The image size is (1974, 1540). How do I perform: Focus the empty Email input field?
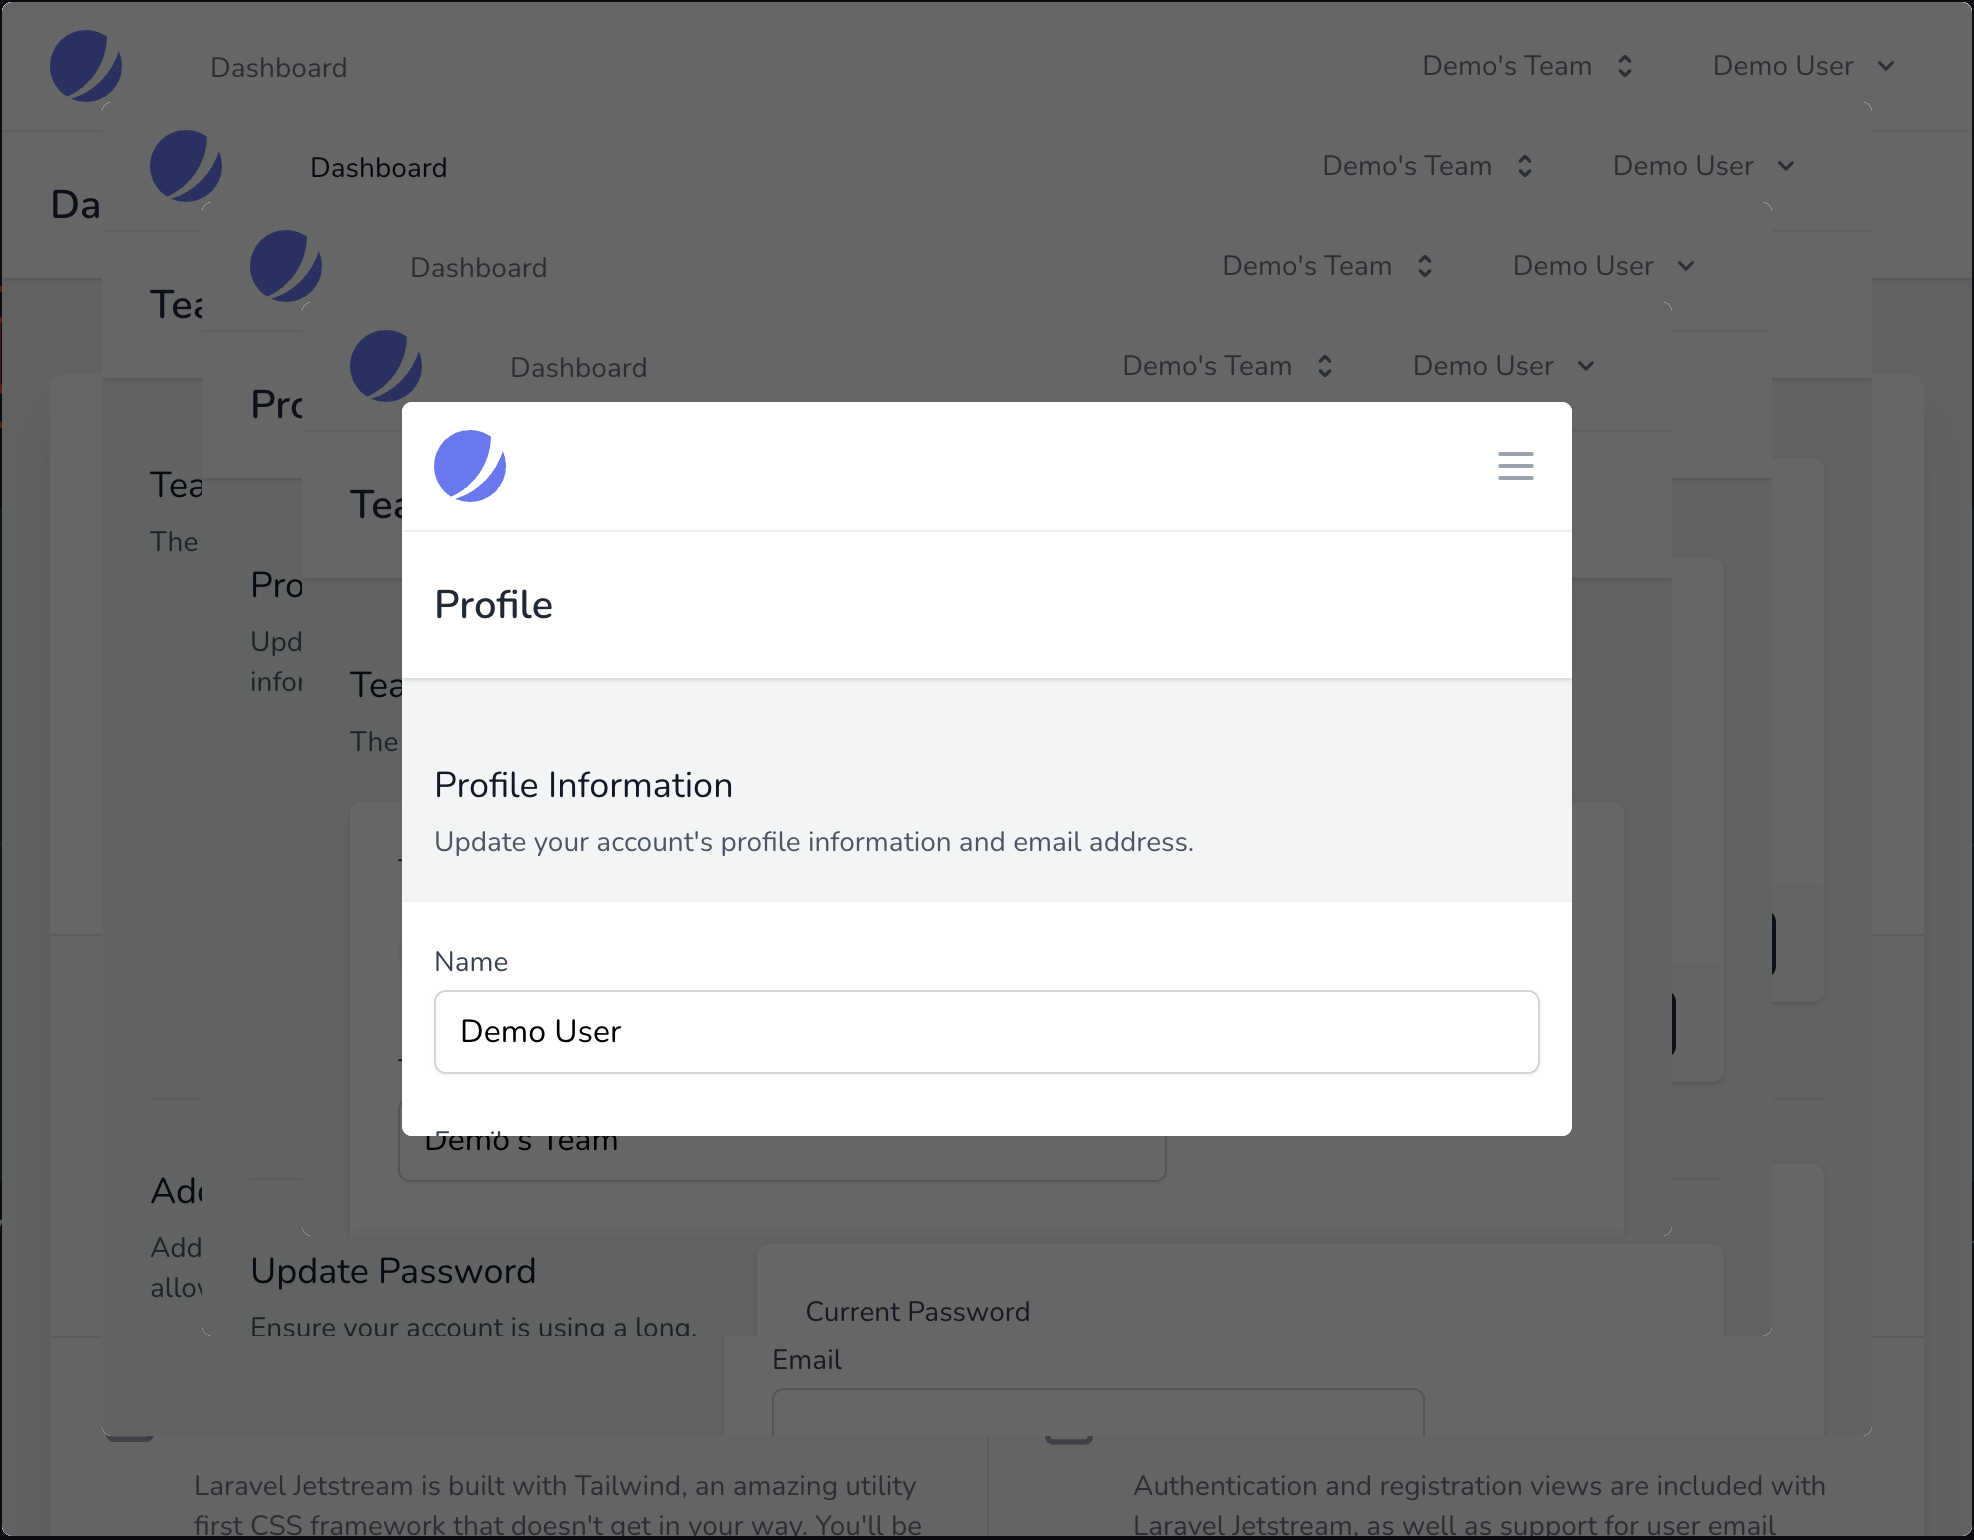[x=1098, y=1412]
